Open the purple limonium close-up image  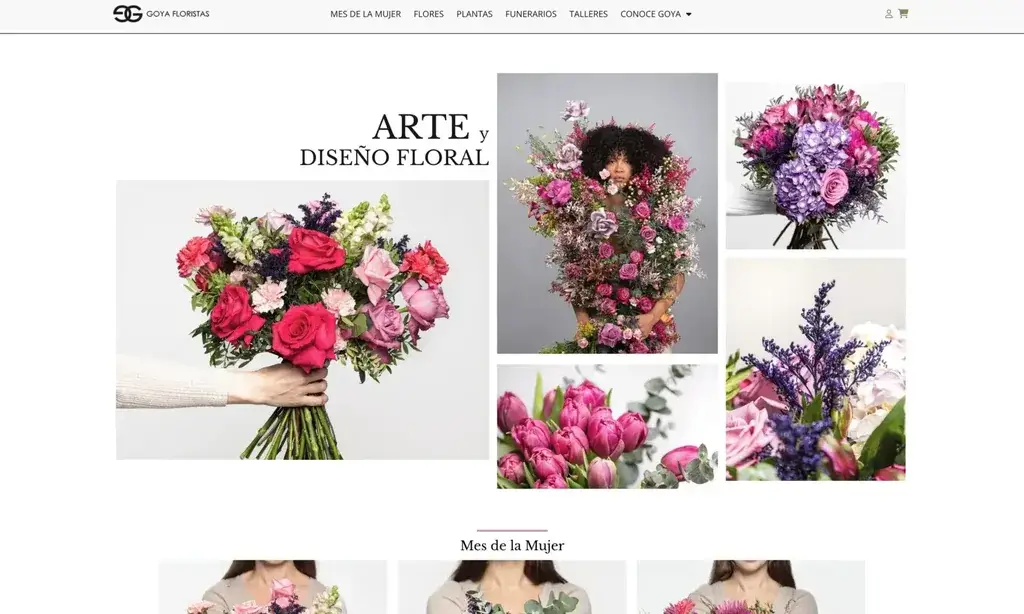point(816,370)
